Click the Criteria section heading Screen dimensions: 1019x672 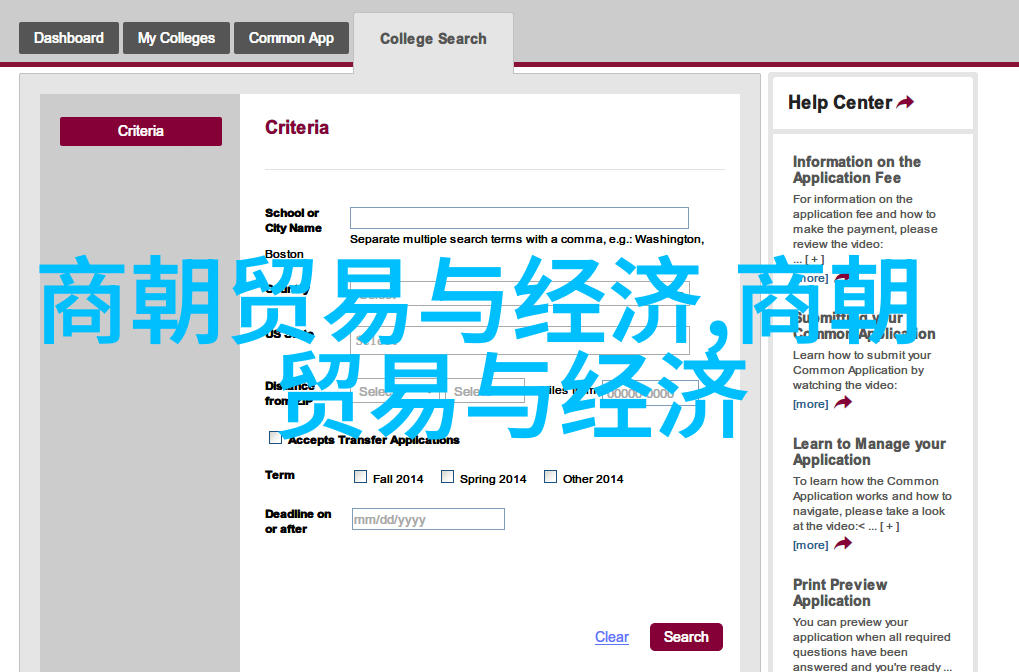pos(297,127)
